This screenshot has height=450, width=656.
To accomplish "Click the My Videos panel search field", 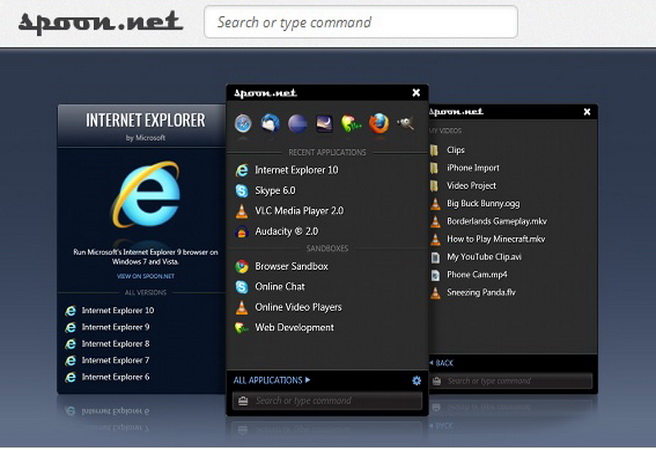I will (x=512, y=381).
